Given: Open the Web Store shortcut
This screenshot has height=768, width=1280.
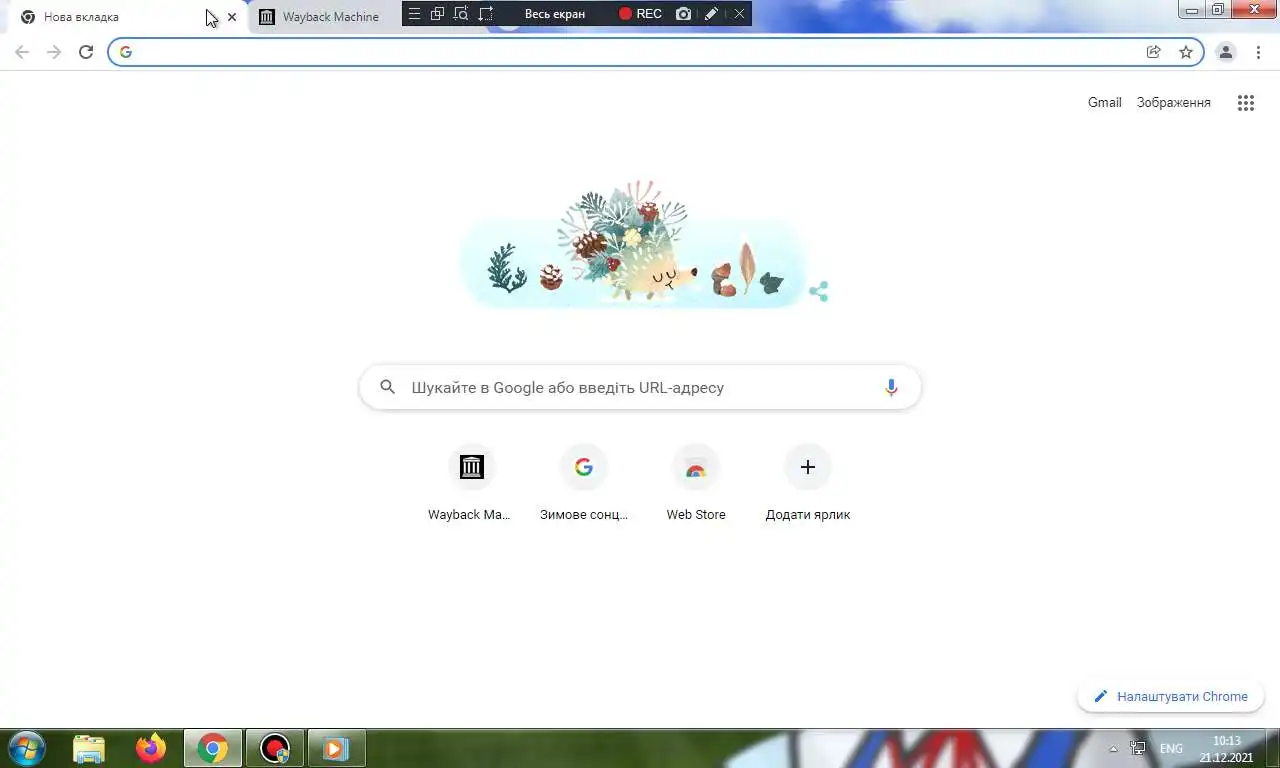Looking at the screenshot, I should pos(696,483).
